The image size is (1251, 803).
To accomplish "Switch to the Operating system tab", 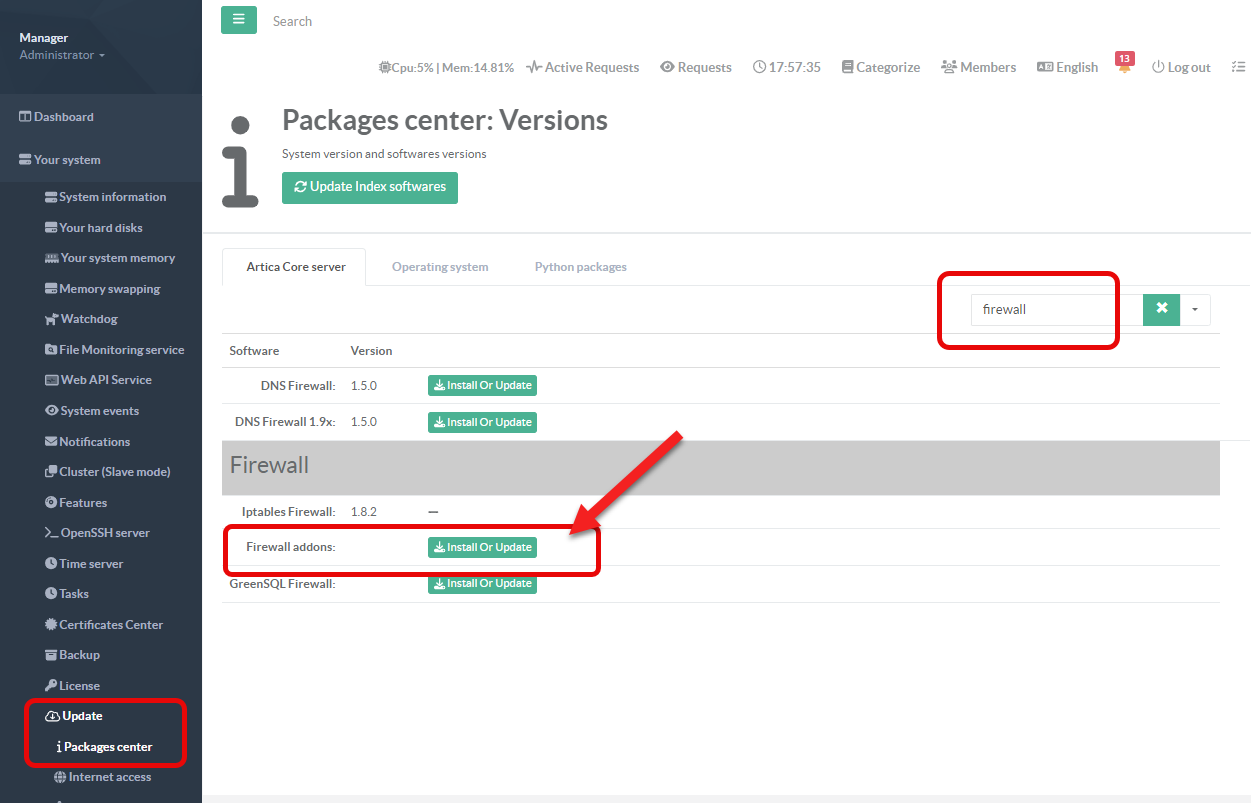I will [440, 267].
